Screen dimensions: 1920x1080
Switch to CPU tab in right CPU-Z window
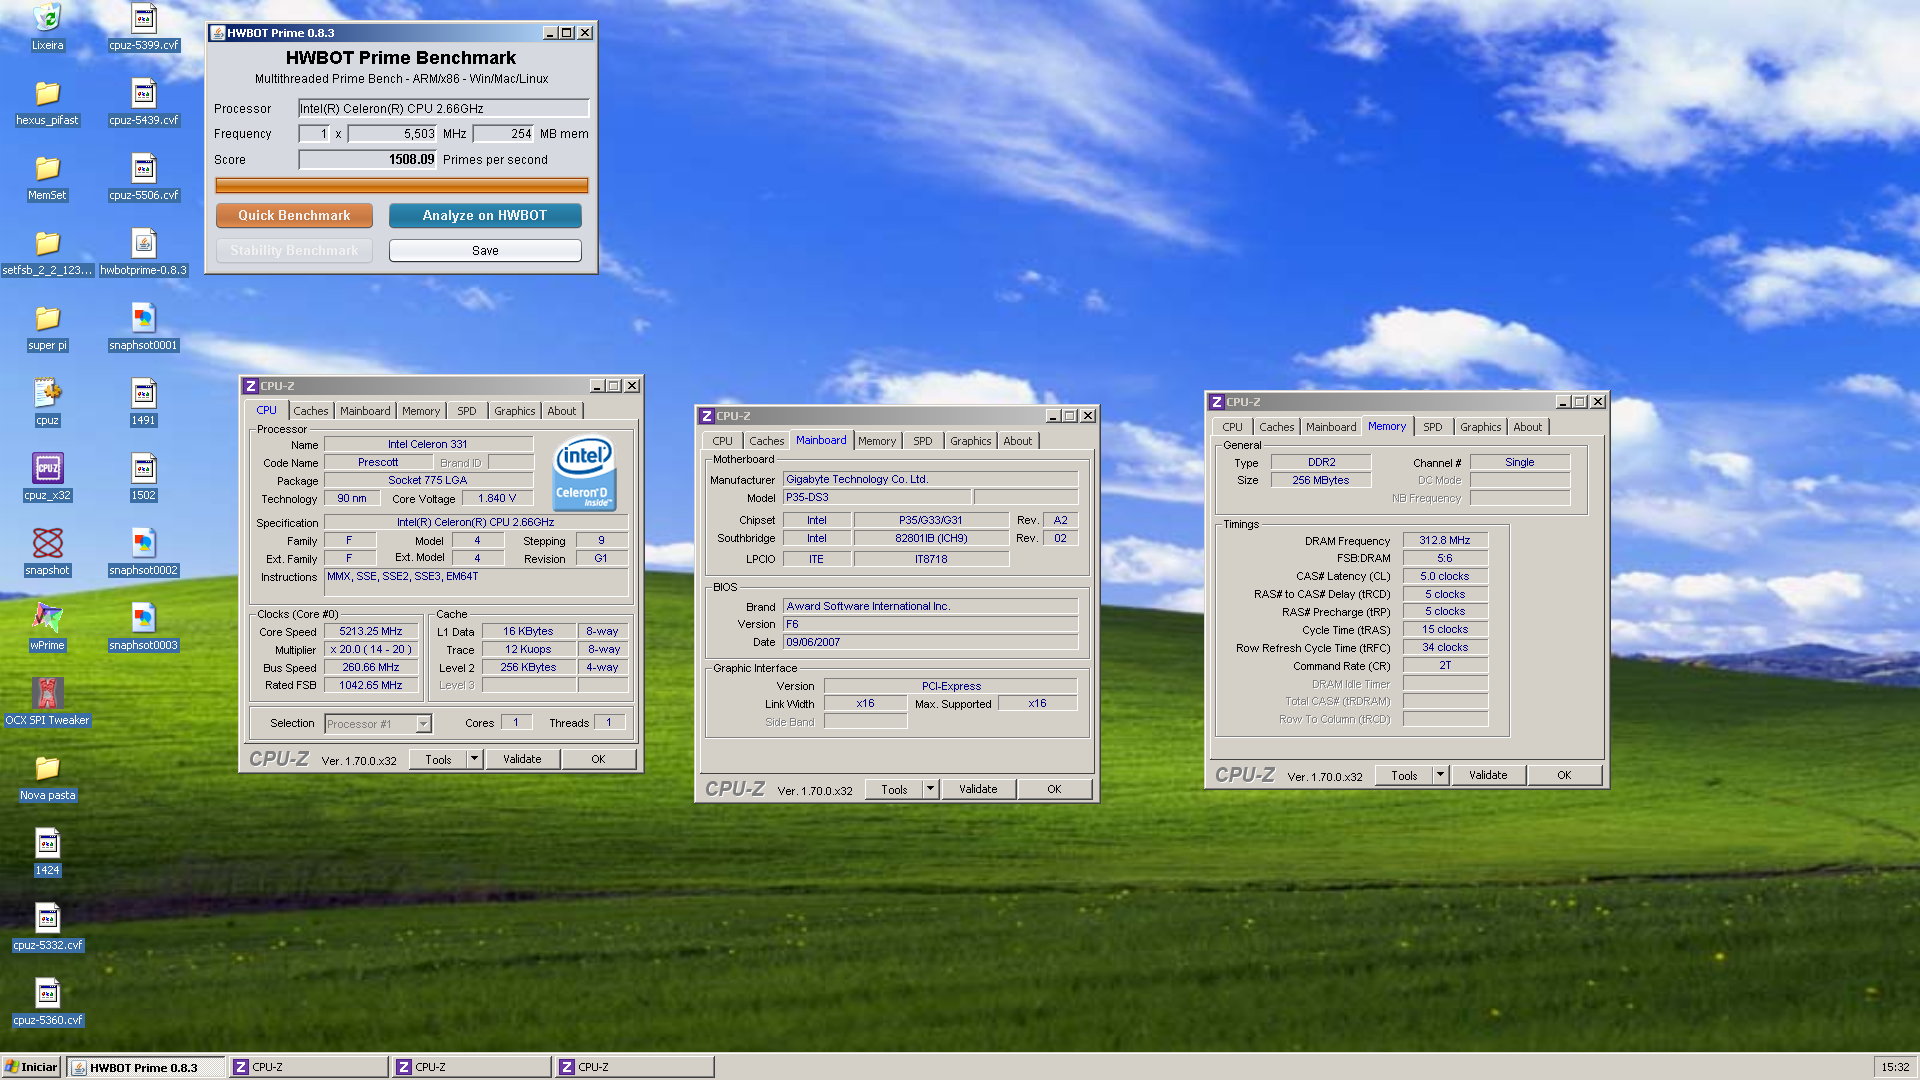[x=1232, y=427]
